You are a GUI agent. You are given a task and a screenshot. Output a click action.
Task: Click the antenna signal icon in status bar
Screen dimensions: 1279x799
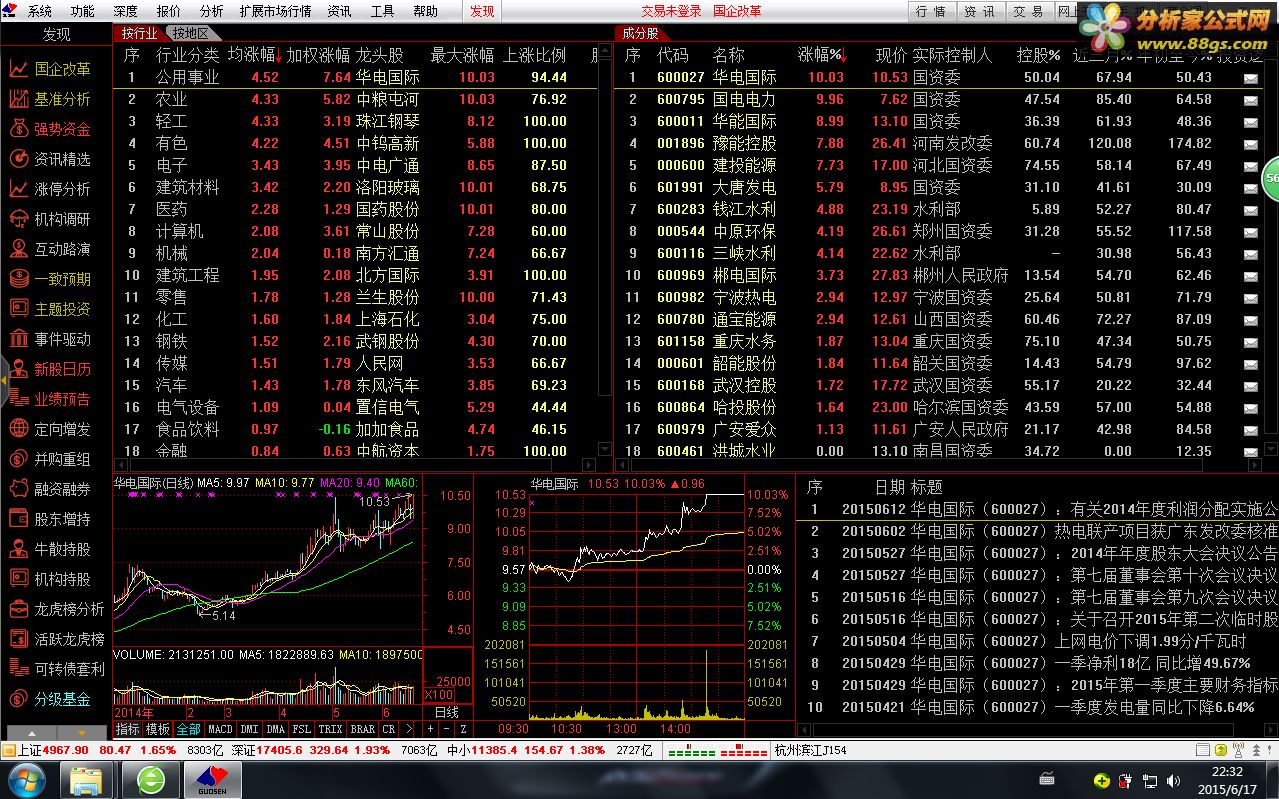1240,751
